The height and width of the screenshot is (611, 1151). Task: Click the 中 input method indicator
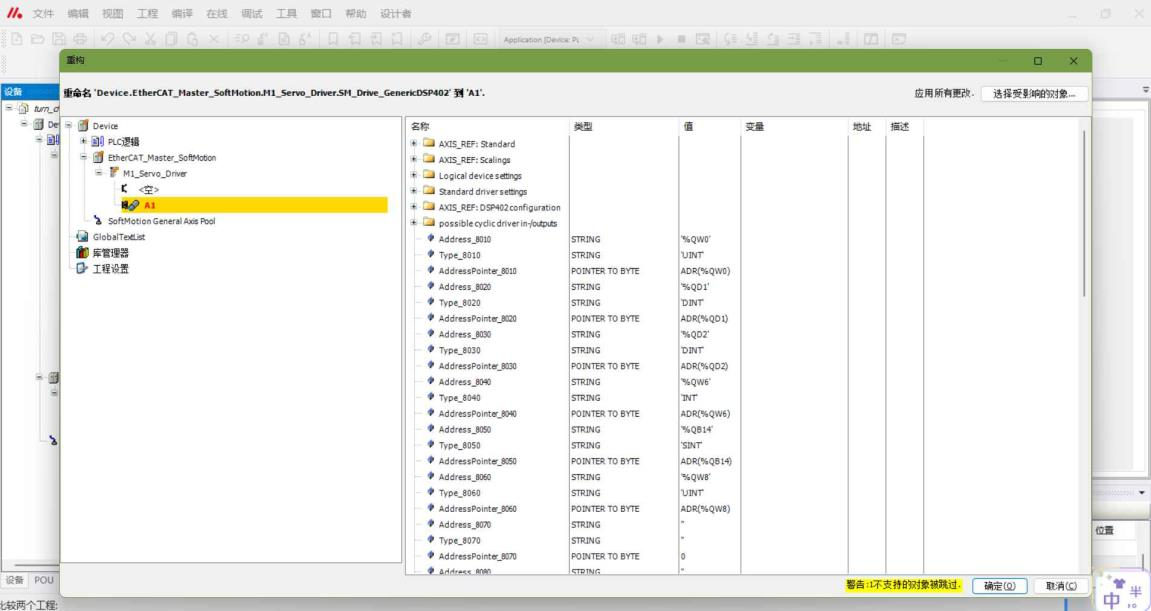coord(1112,600)
